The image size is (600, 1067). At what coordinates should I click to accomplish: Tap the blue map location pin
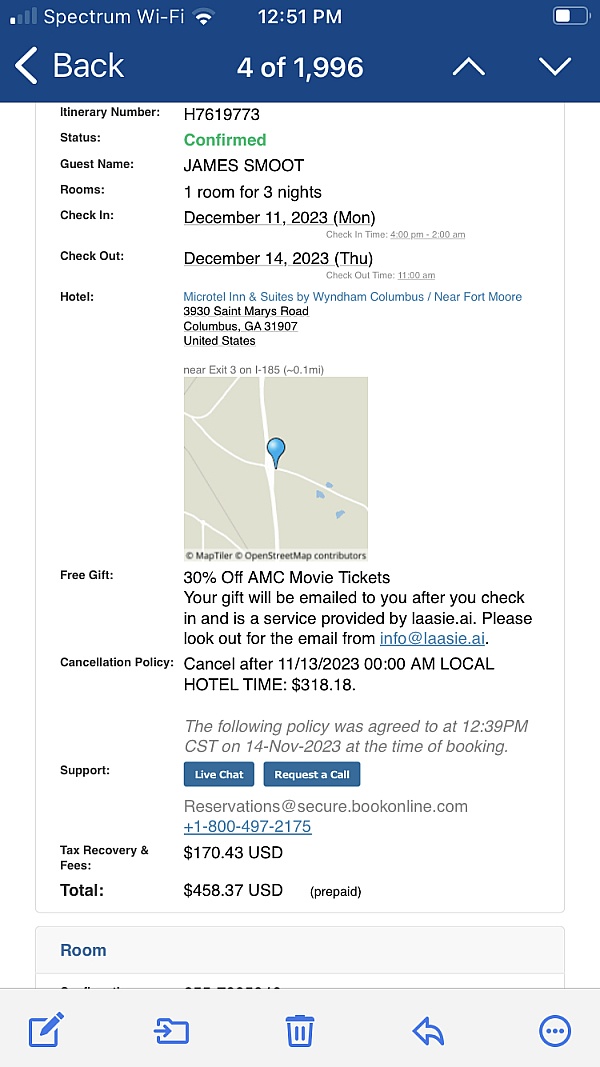click(276, 452)
